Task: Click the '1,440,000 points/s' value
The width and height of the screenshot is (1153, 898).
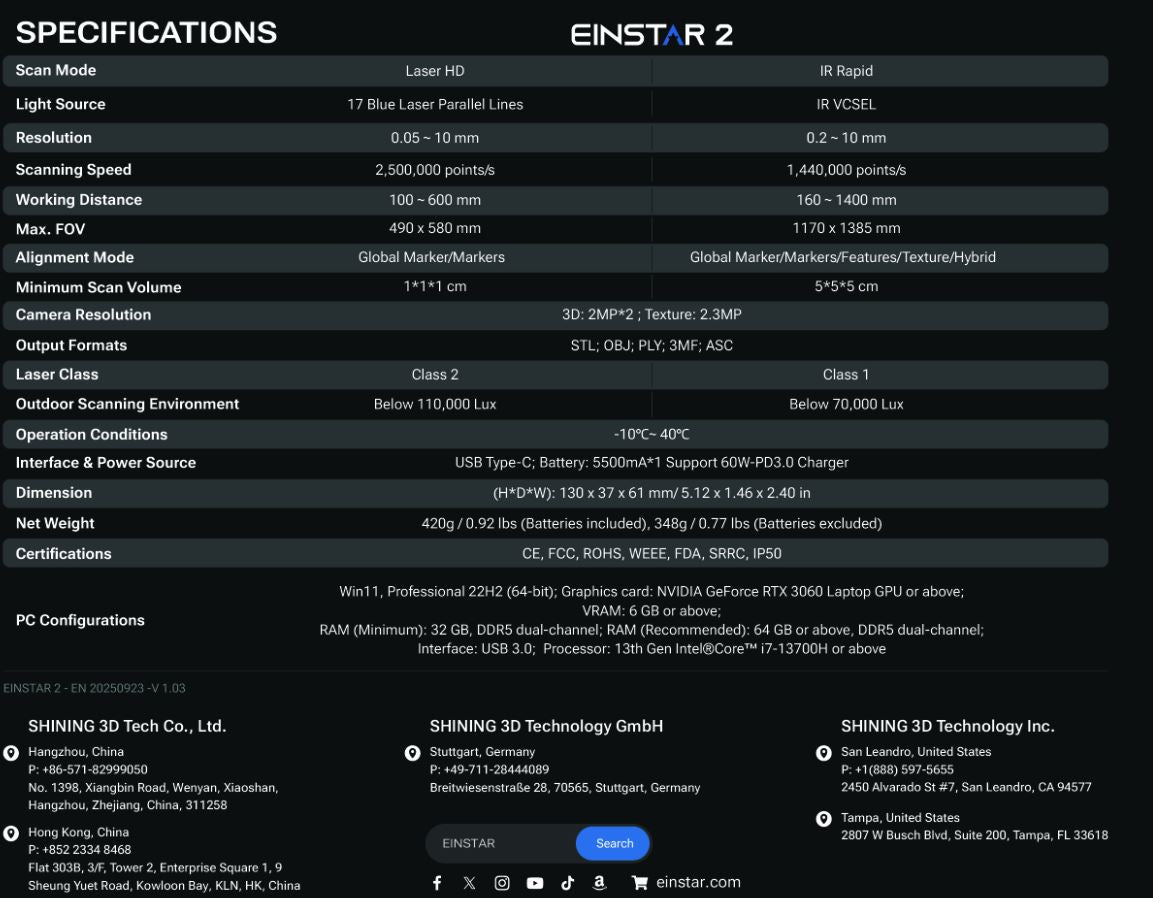Action: [x=846, y=170]
